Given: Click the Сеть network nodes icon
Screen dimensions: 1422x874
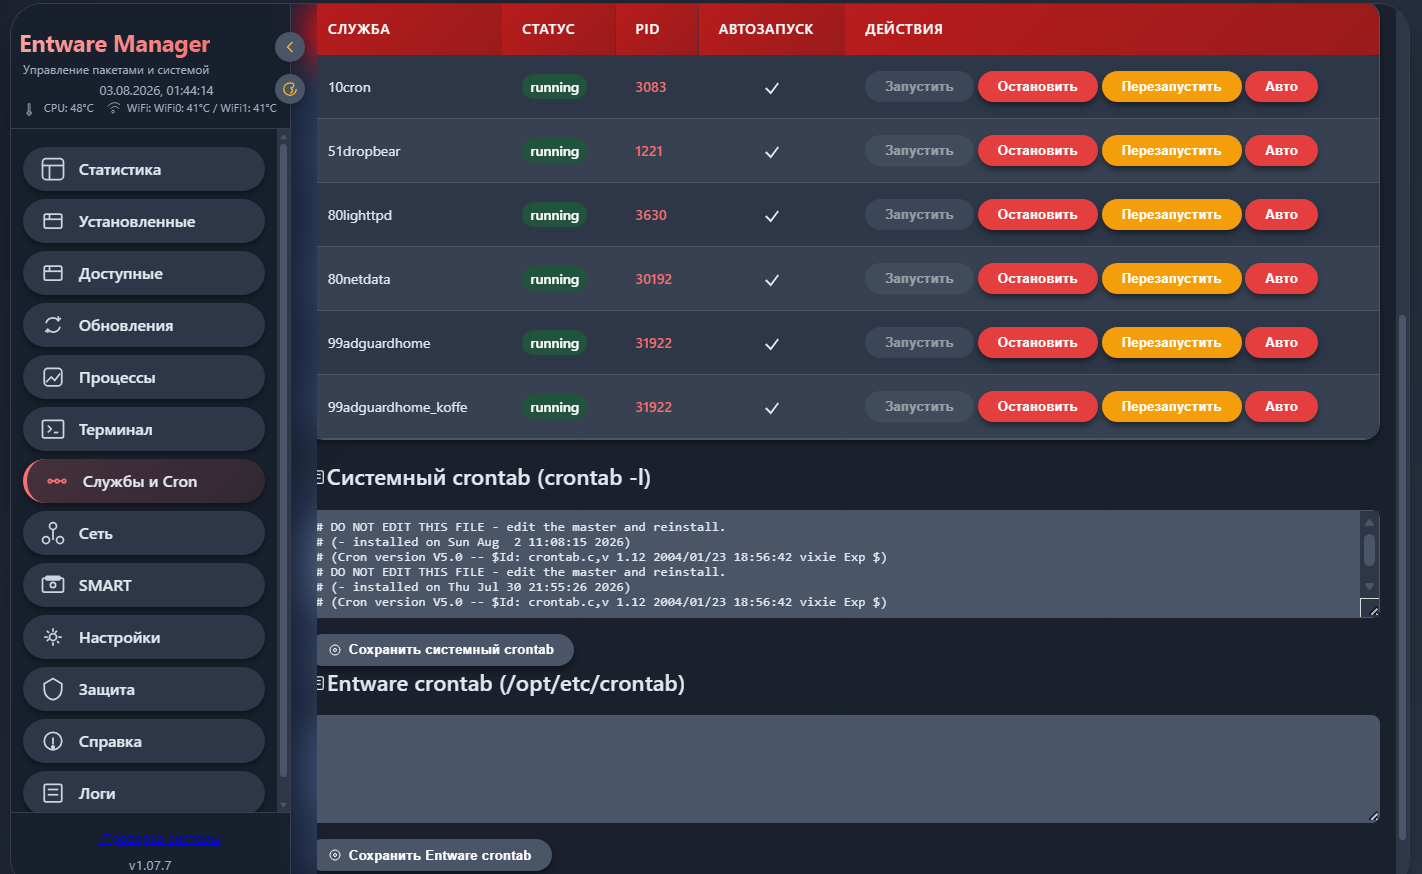Looking at the screenshot, I should point(53,533).
